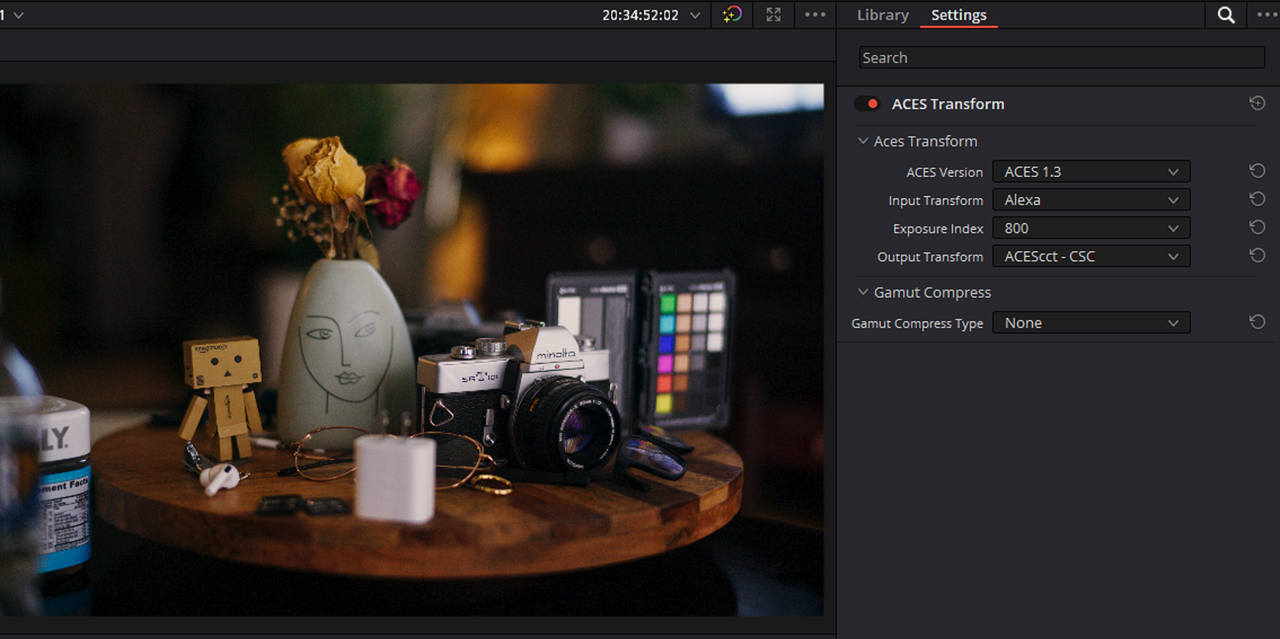1280x639 pixels.
Task: Reset the entire ACES Transform effect
Action: point(1257,104)
